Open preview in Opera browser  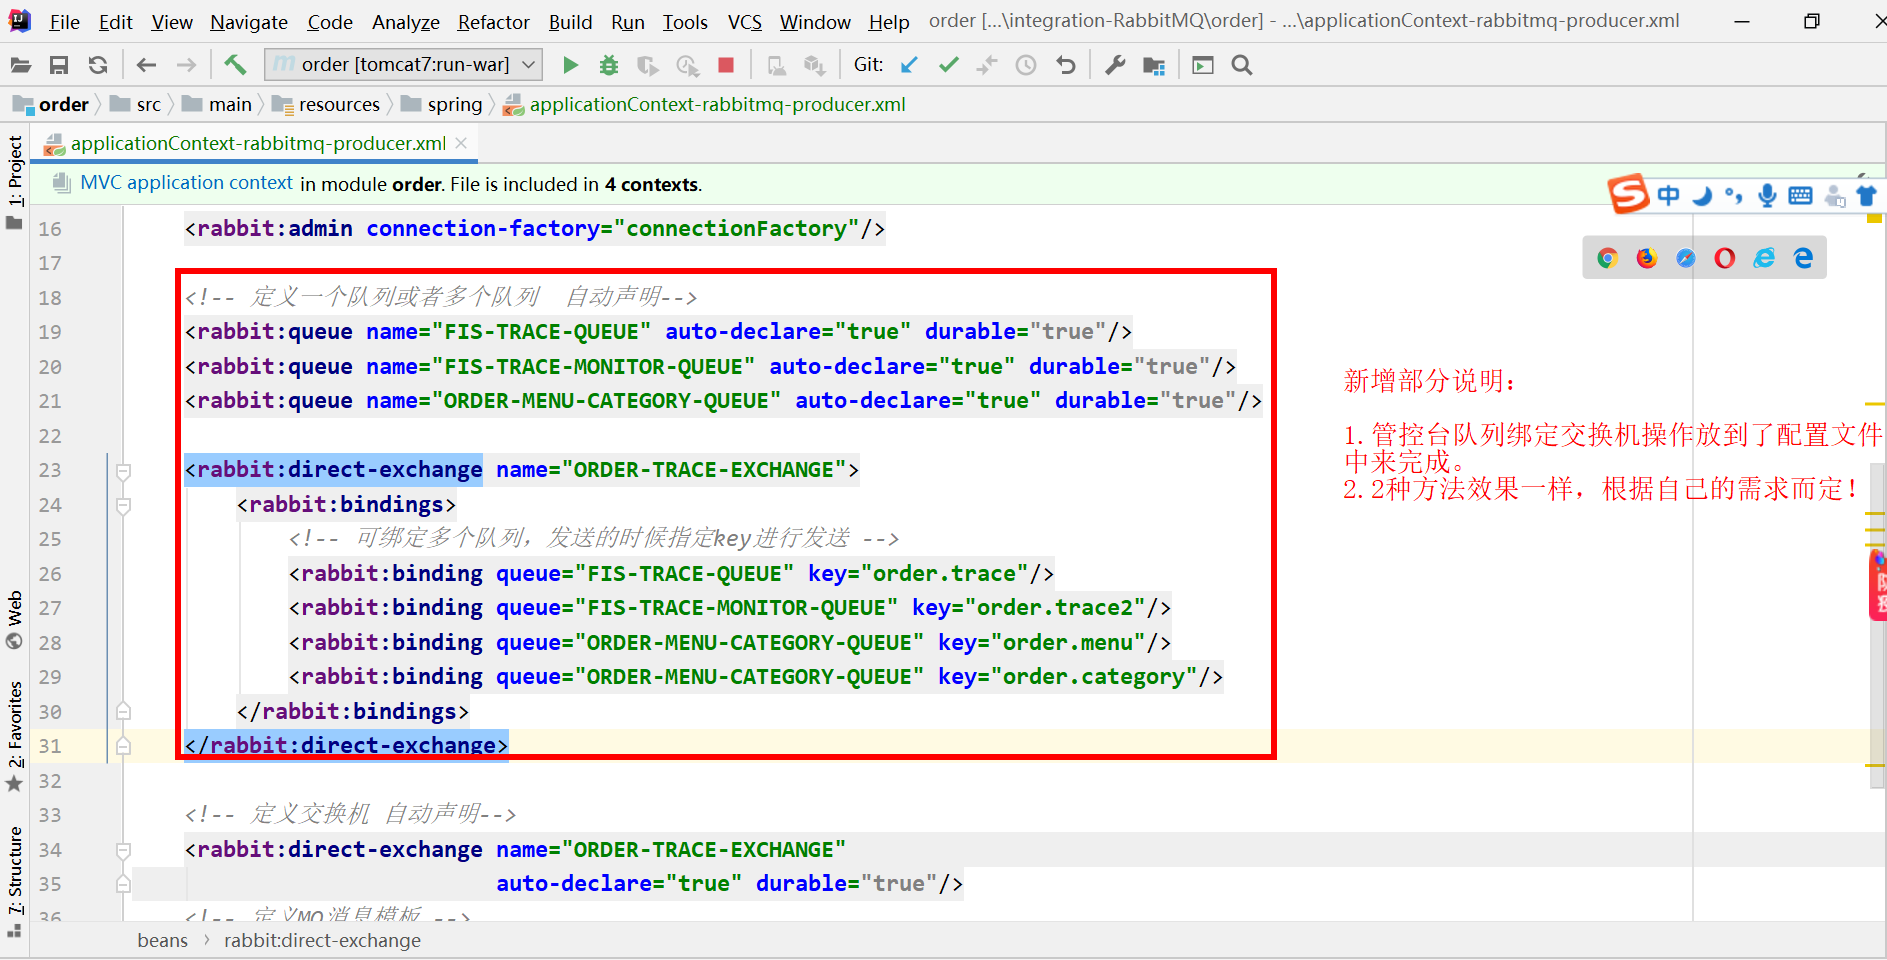tap(1725, 258)
